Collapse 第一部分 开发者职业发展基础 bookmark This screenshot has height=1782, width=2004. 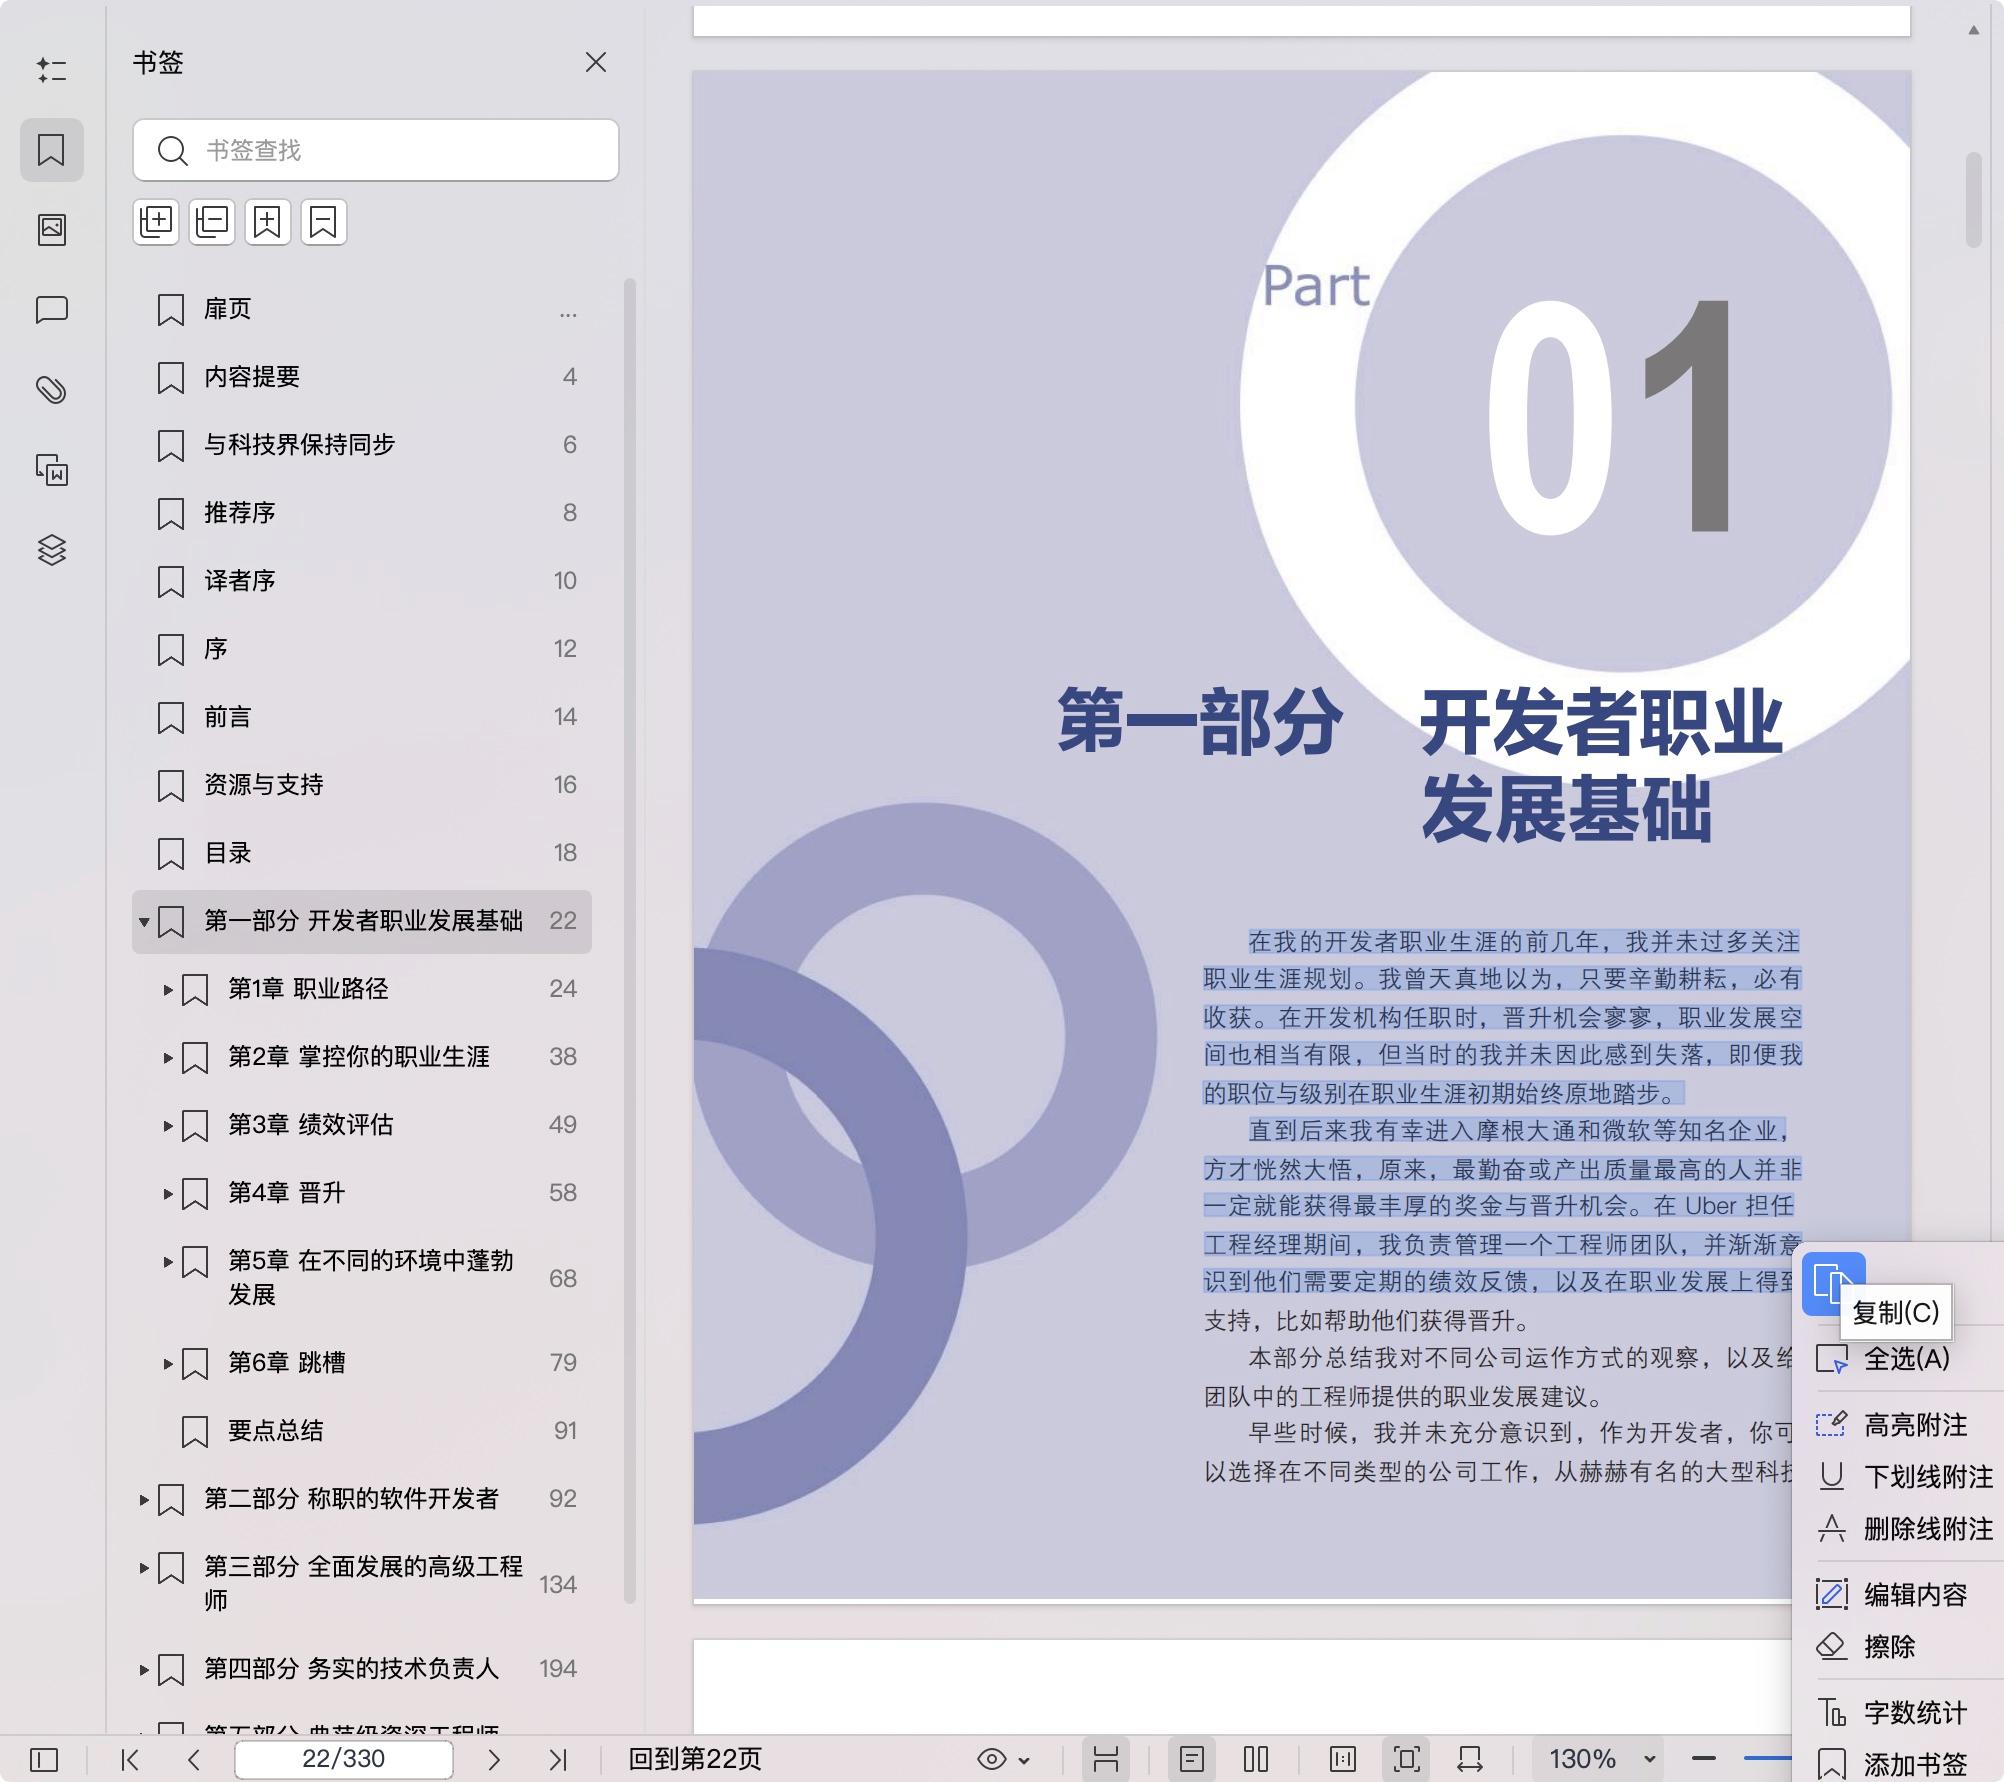tap(144, 921)
